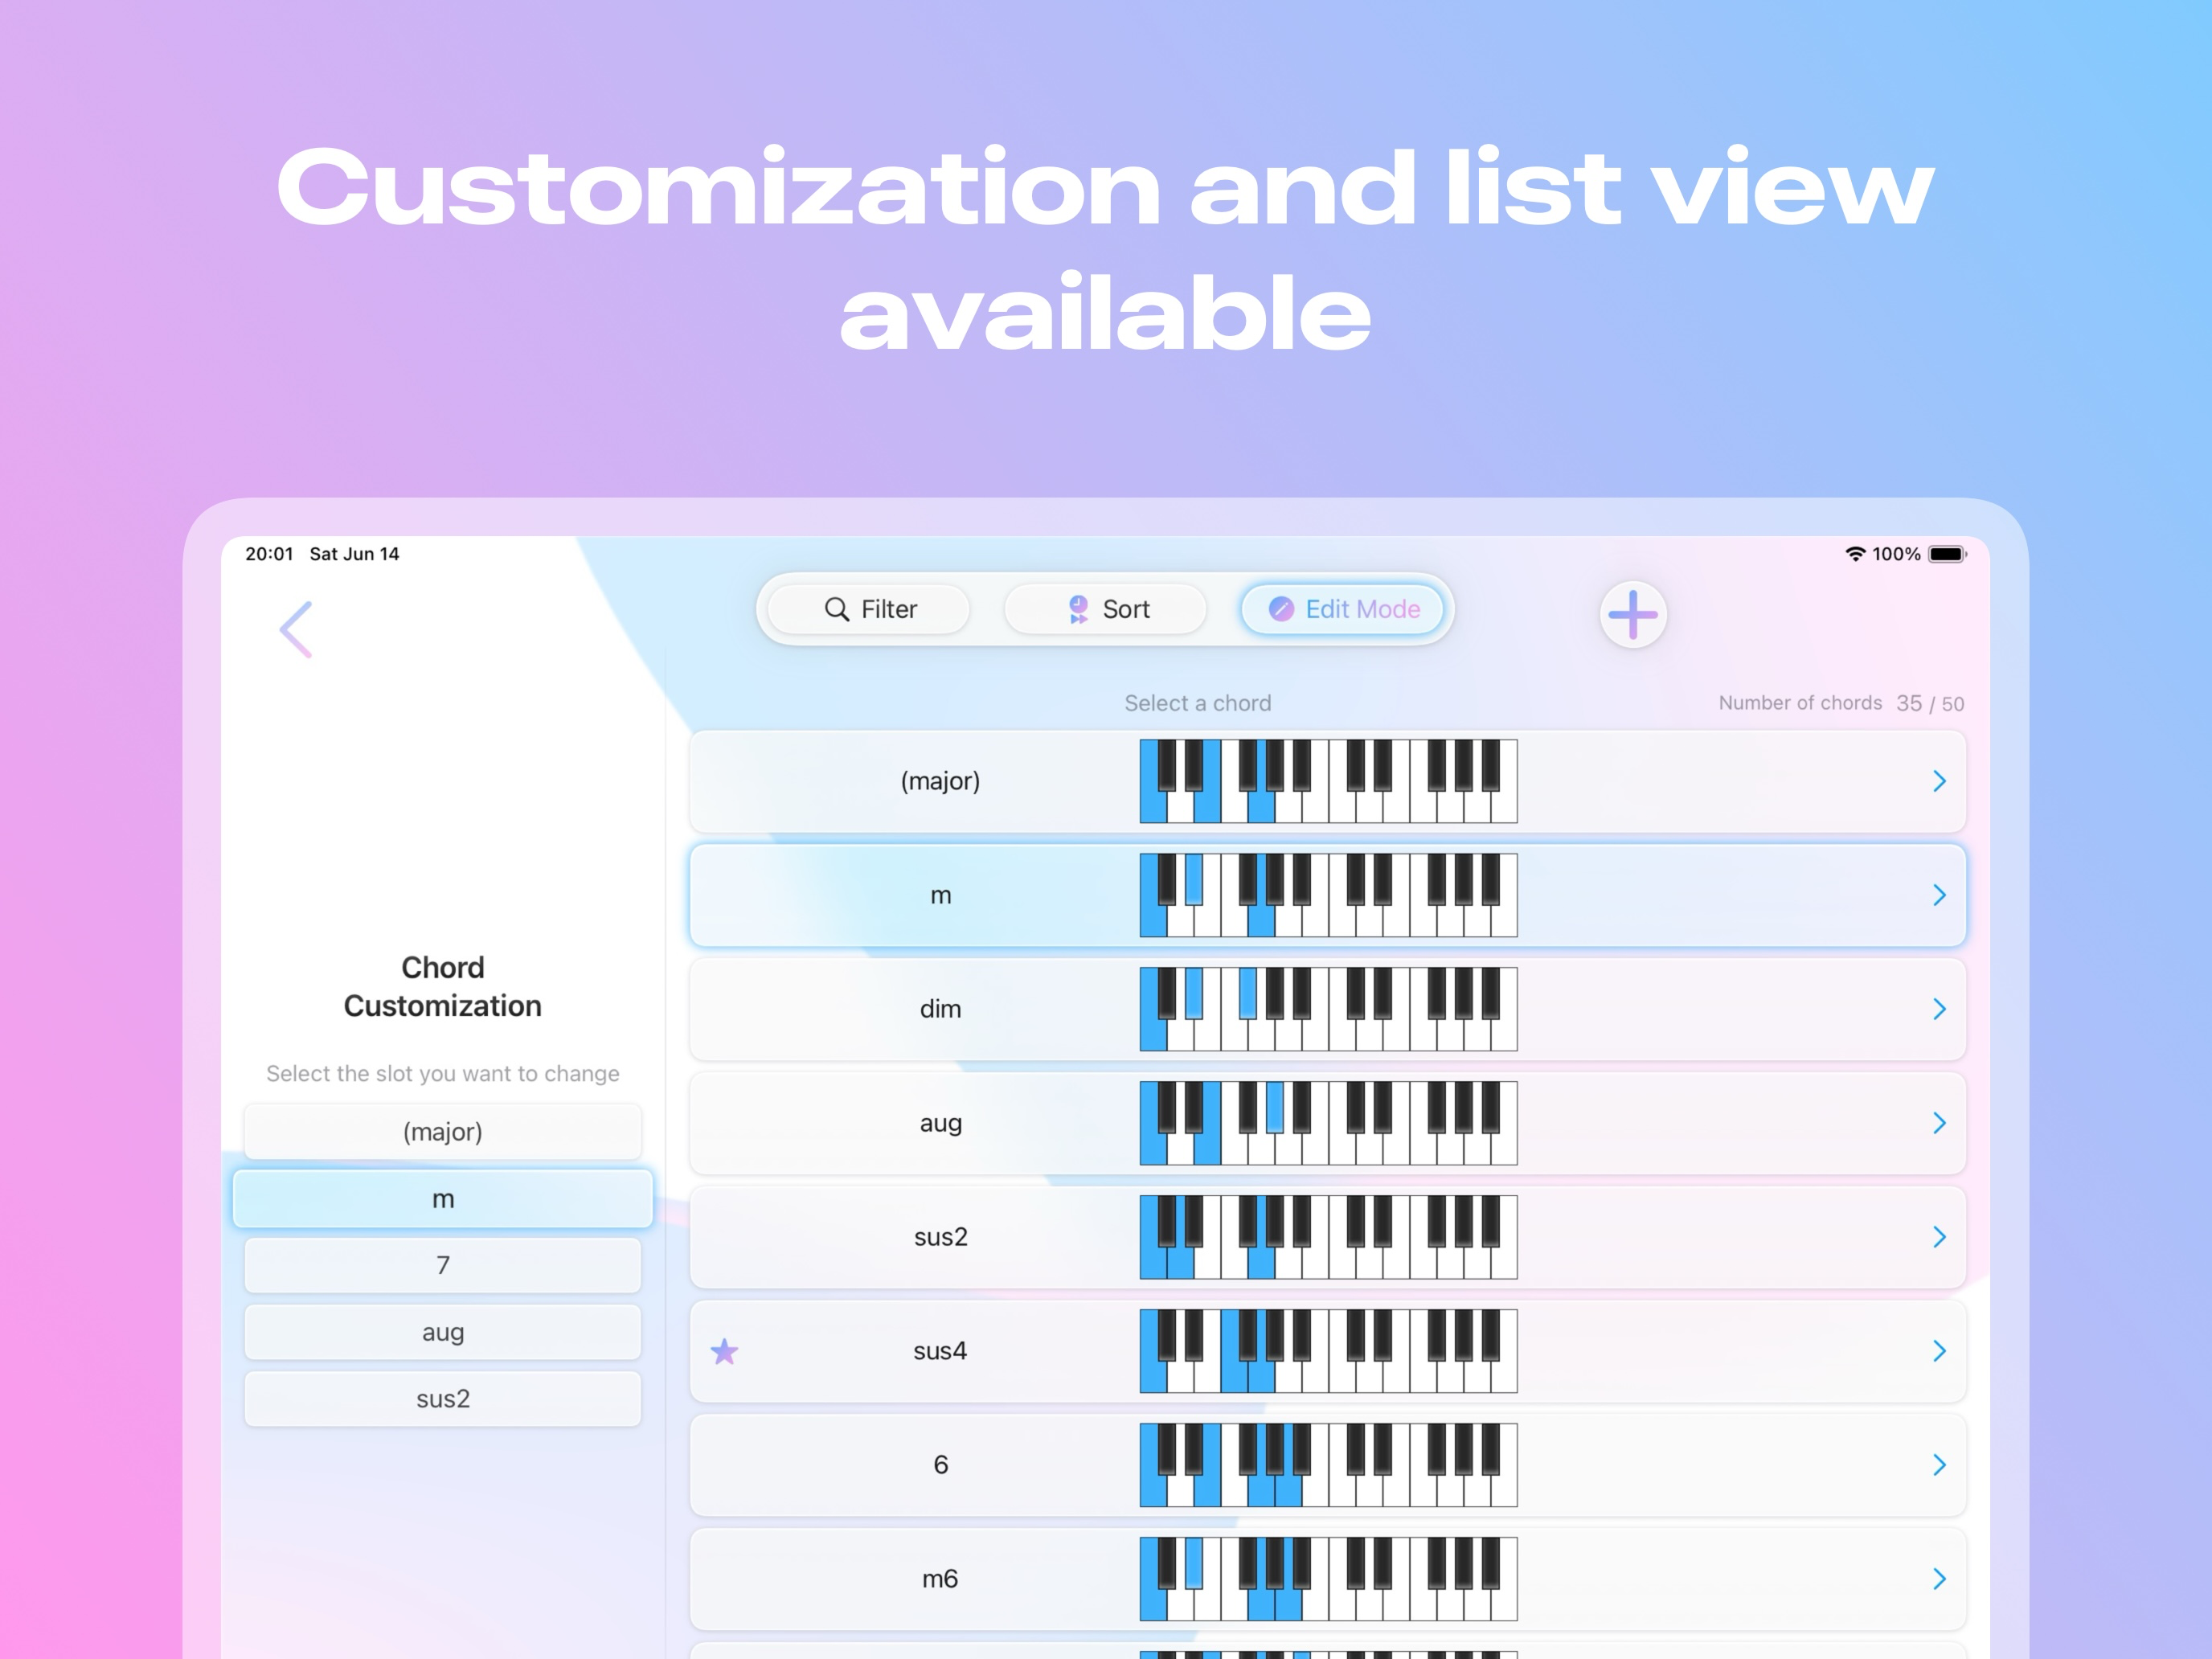Click the sus2 chord piano diagram

click(1329, 1237)
